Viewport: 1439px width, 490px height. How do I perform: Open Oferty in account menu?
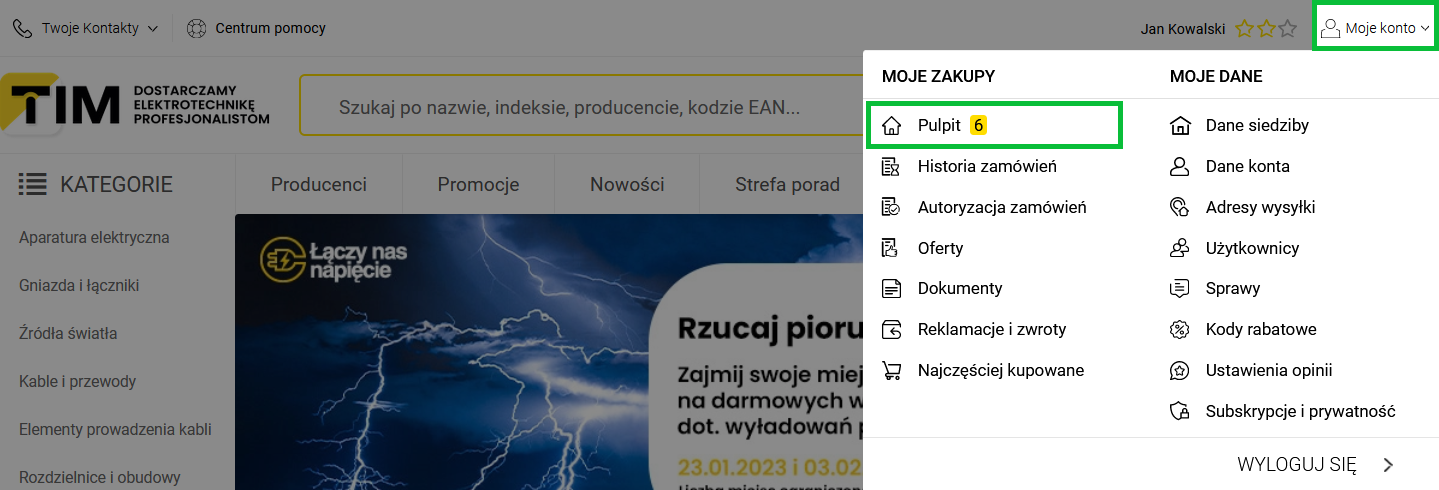940,248
